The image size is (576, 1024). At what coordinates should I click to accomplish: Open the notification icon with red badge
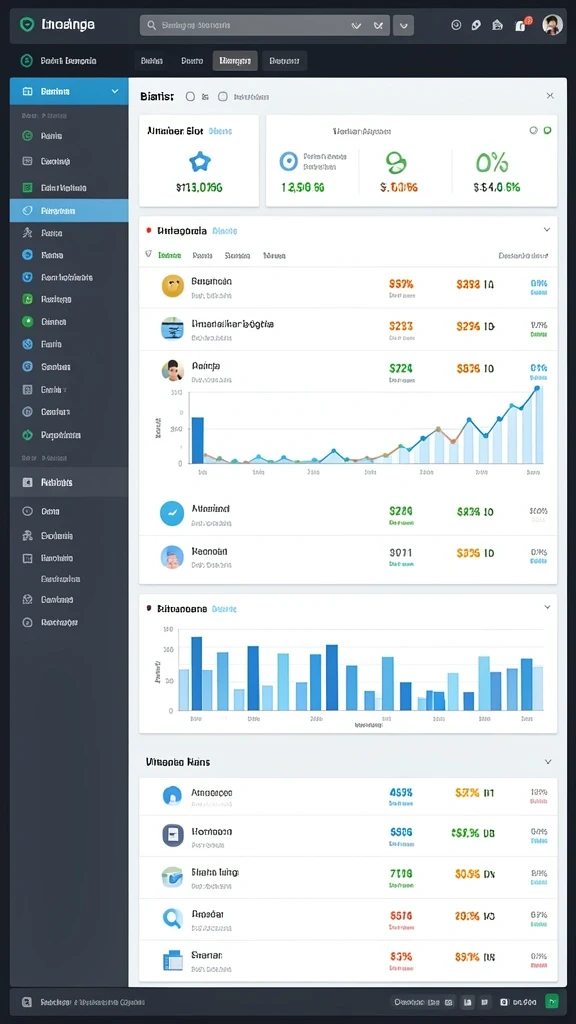pos(521,25)
